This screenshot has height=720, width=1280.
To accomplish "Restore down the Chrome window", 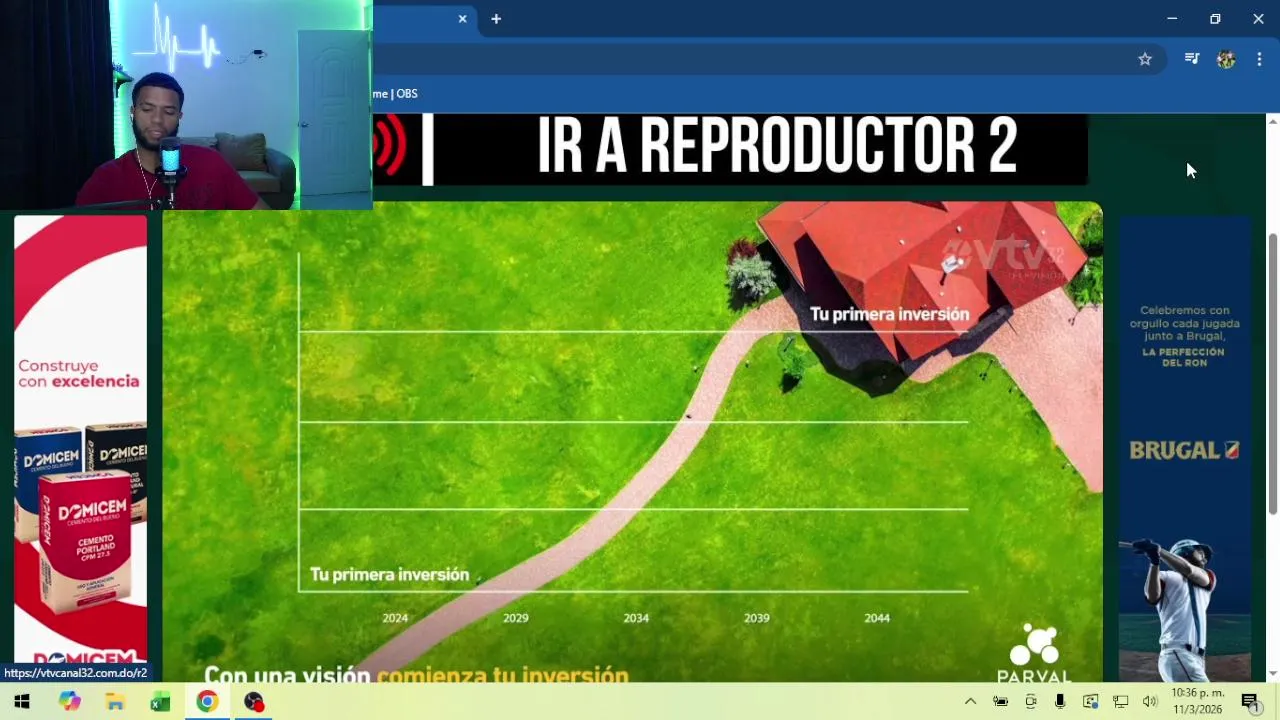I will [x=1215, y=19].
